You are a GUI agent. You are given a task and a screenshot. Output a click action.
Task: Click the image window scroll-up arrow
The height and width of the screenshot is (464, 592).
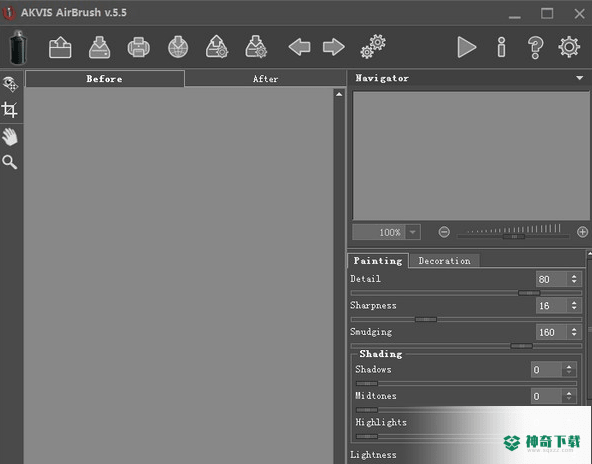pyautogui.click(x=339, y=94)
